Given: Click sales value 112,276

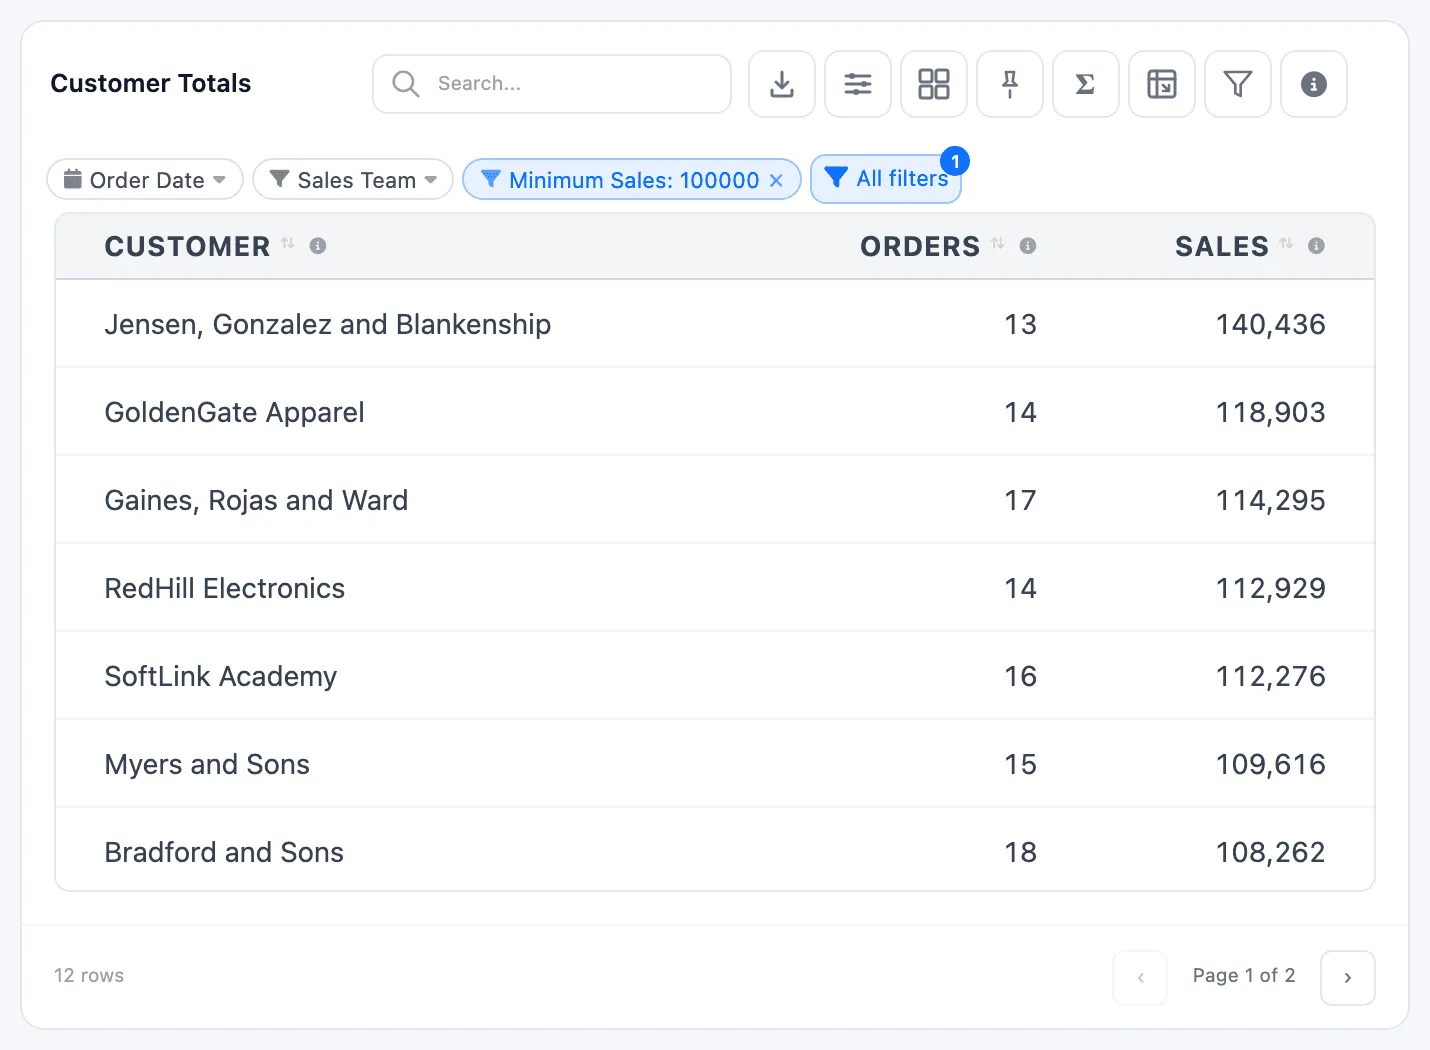Looking at the screenshot, I should click(x=1270, y=676).
